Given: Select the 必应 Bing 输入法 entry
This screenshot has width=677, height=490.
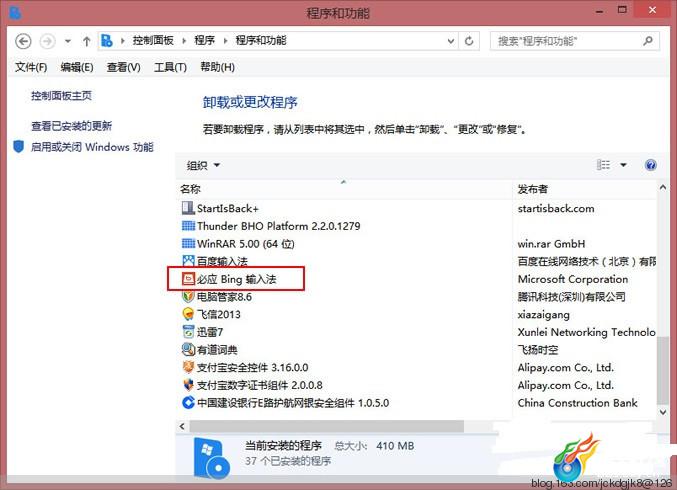Looking at the screenshot, I should coord(237,279).
